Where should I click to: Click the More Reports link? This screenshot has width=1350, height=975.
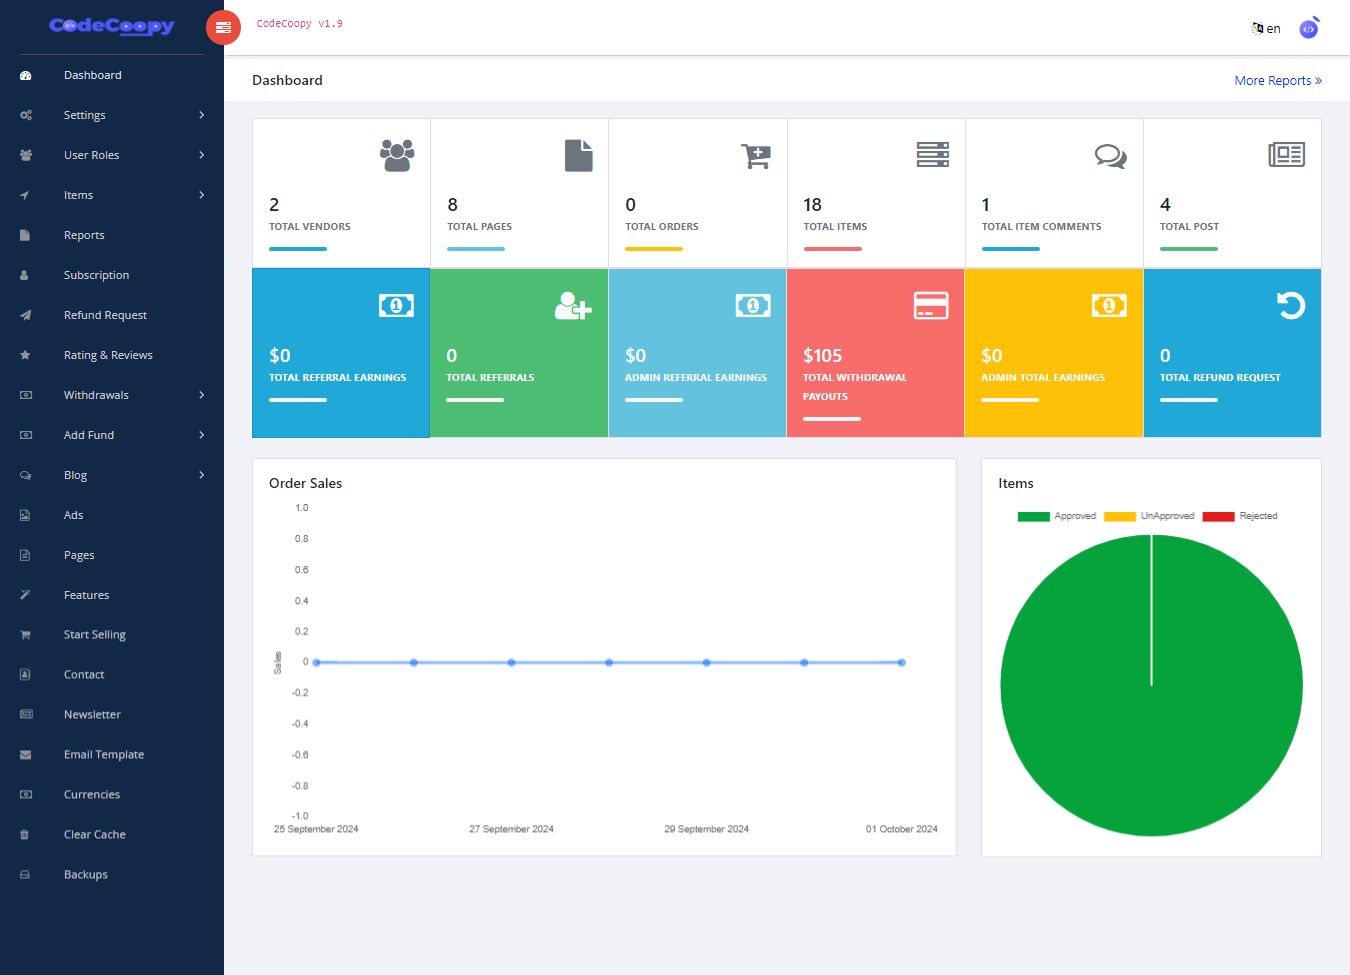point(1278,81)
